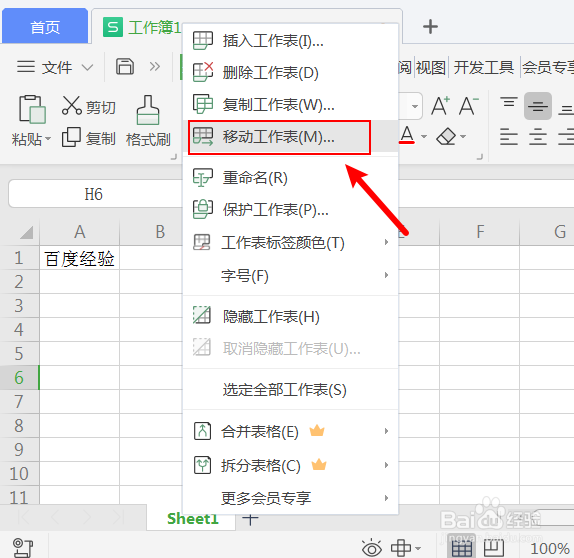Open font size combo box arrow

(x=415, y=106)
